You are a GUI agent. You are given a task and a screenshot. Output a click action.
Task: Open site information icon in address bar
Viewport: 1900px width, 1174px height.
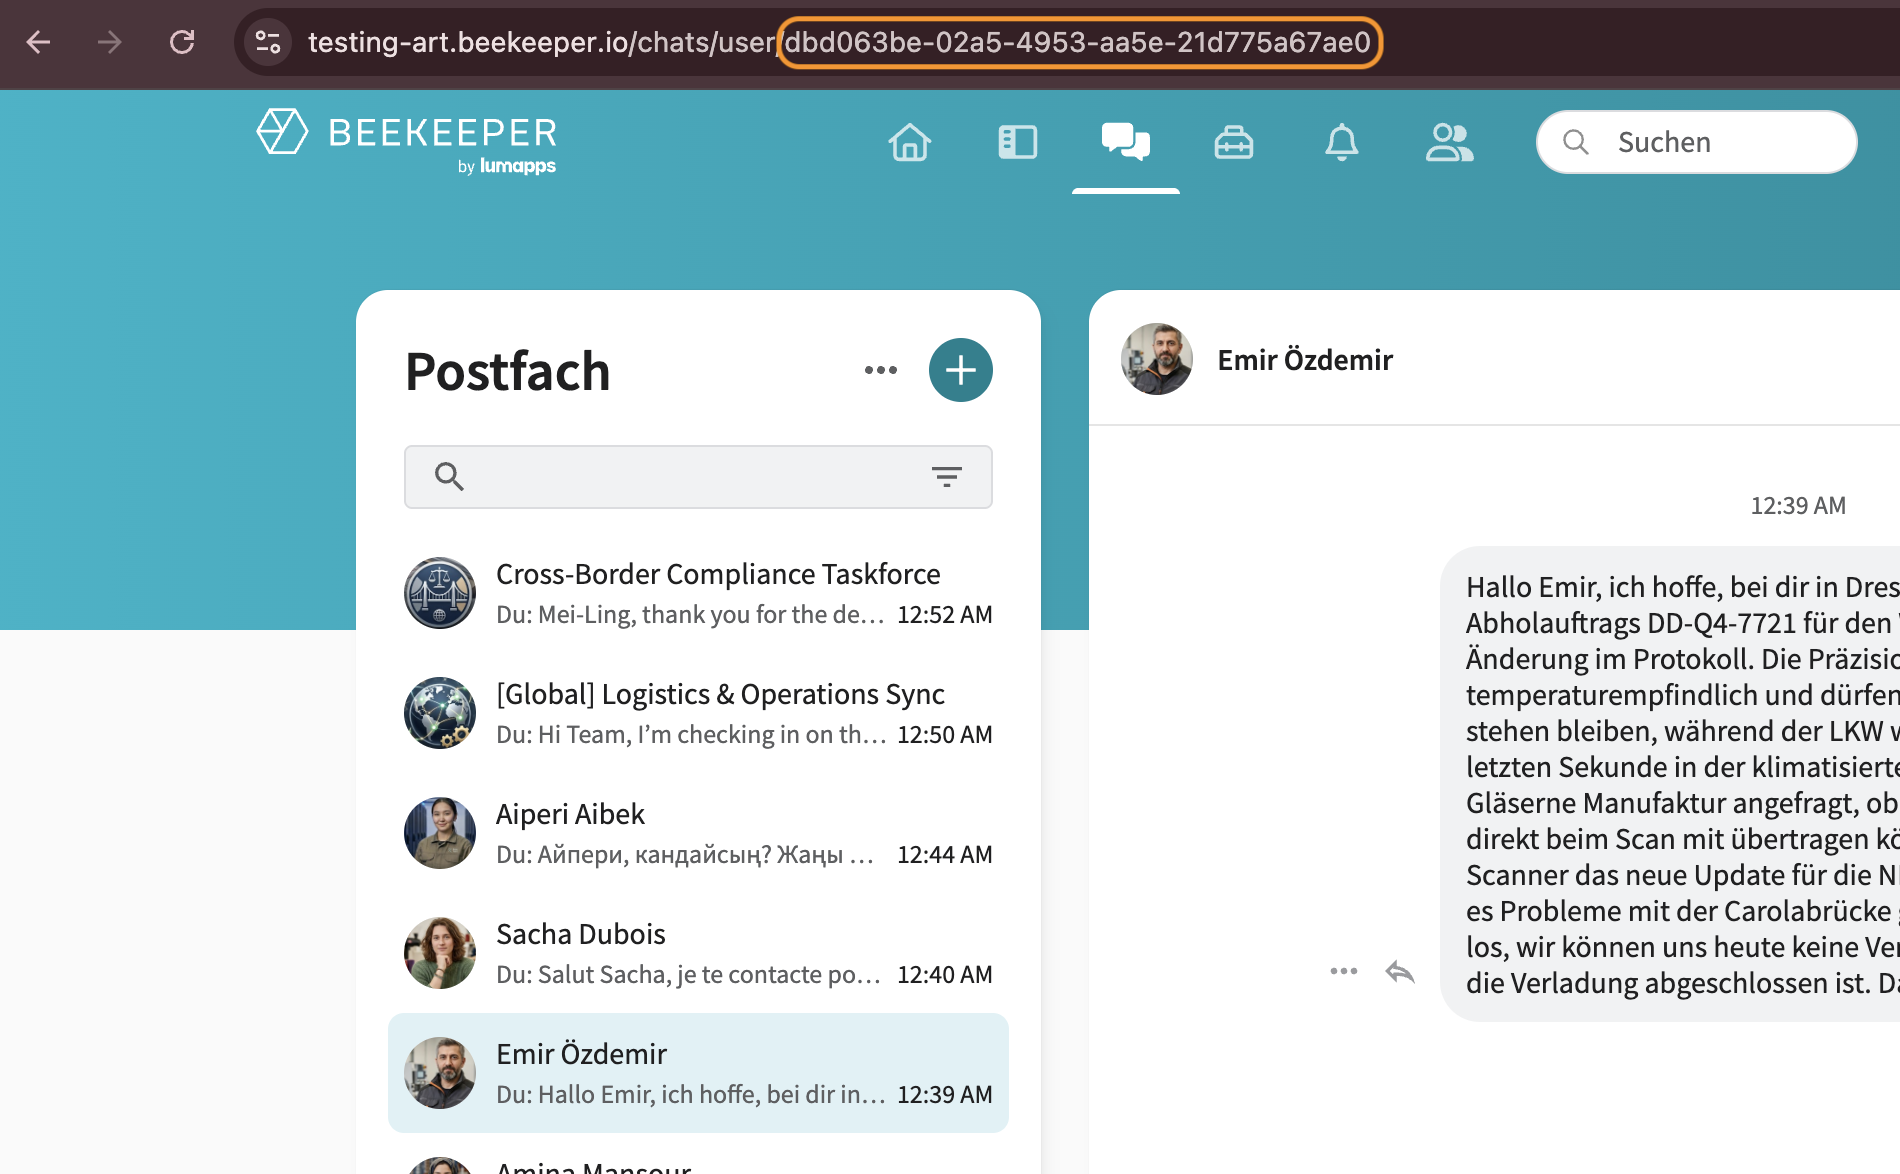click(x=268, y=42)
